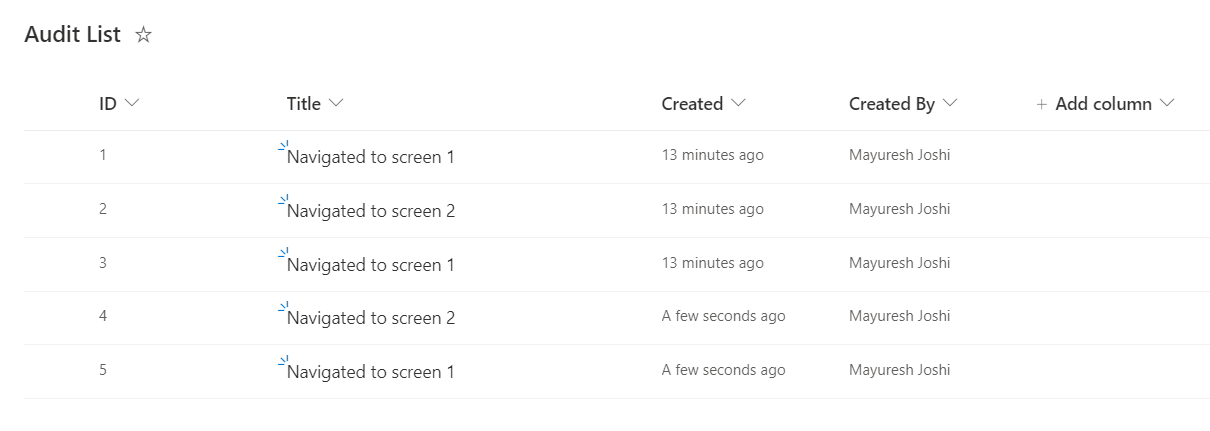The width and height of the screenshot is (1210, 431).
Task: Open the first "Navigated to screen 1" item
Action: click(370, 157)
